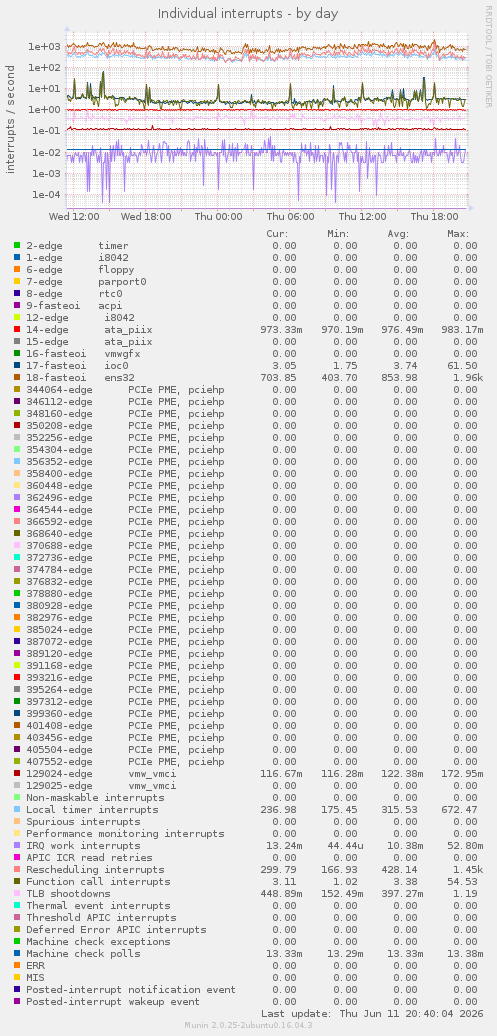Click the green swatch beside 2-edge timer
Image resolution: width=497 pixels, height=1036 pixels.
click(17, 246)
